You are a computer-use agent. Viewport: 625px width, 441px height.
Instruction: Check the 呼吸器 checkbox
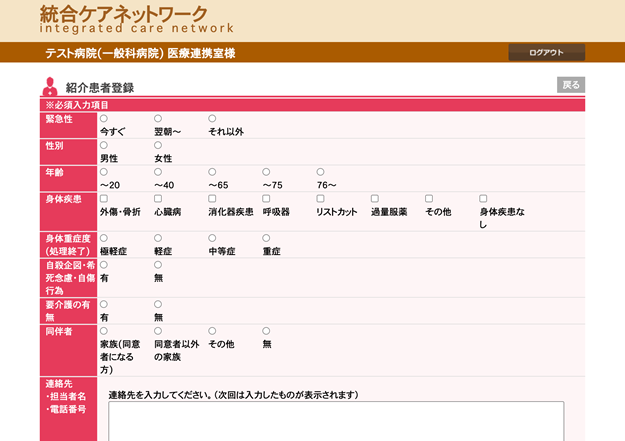coord(266,199)
